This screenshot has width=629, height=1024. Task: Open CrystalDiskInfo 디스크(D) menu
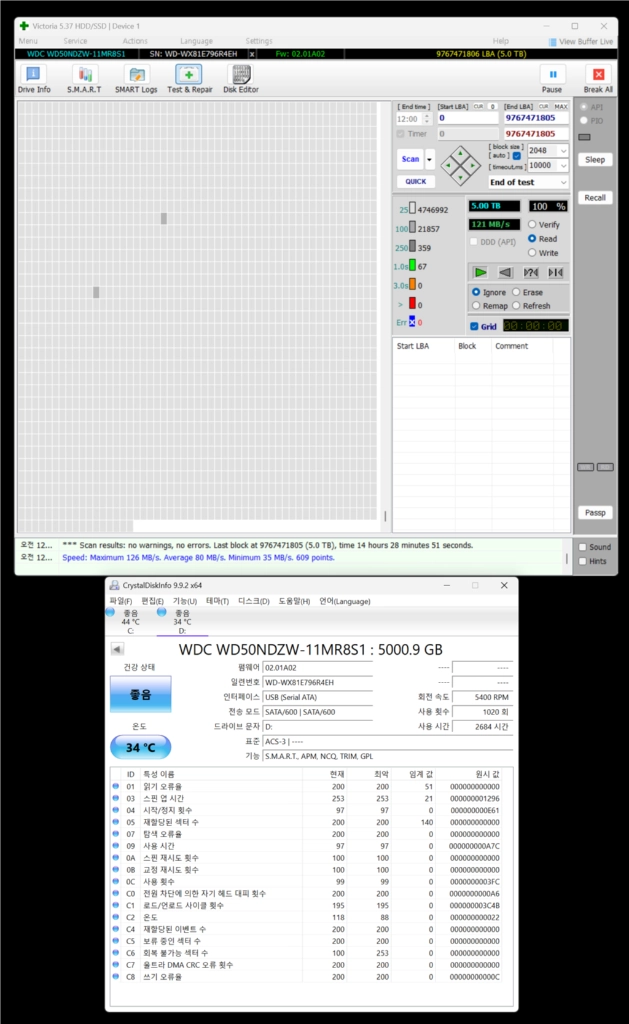[253, 601]
